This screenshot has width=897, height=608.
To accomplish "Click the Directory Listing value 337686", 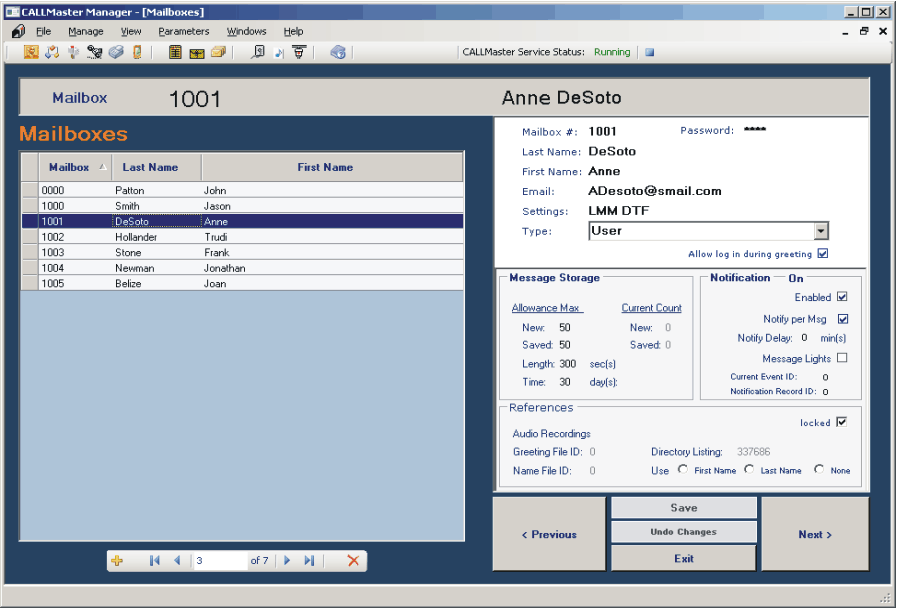I will (753, 452).
